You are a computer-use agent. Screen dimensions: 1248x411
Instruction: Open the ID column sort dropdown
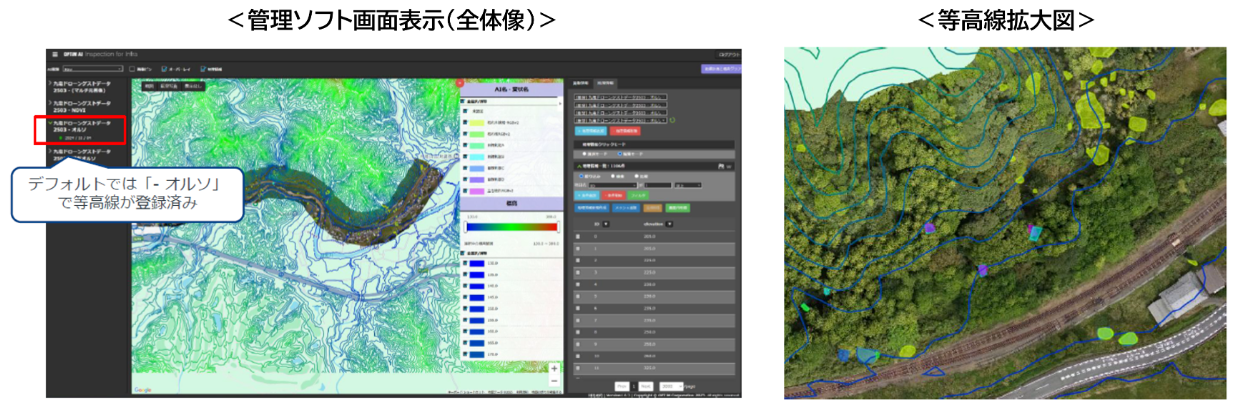[606, 224]
